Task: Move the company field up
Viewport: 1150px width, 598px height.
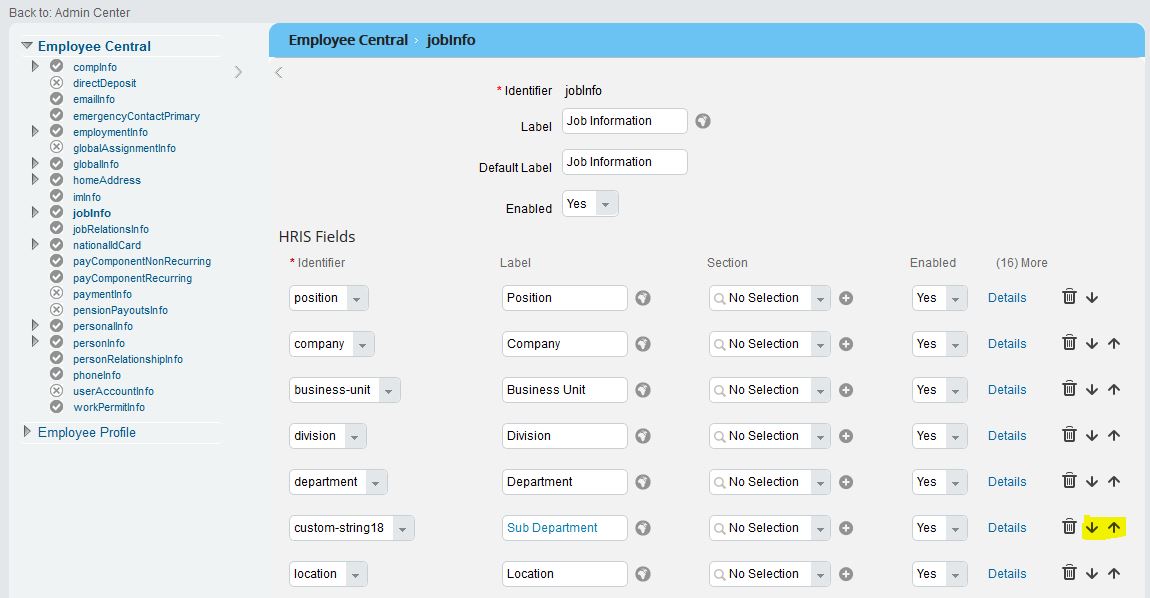Action: click(1114, 344)
